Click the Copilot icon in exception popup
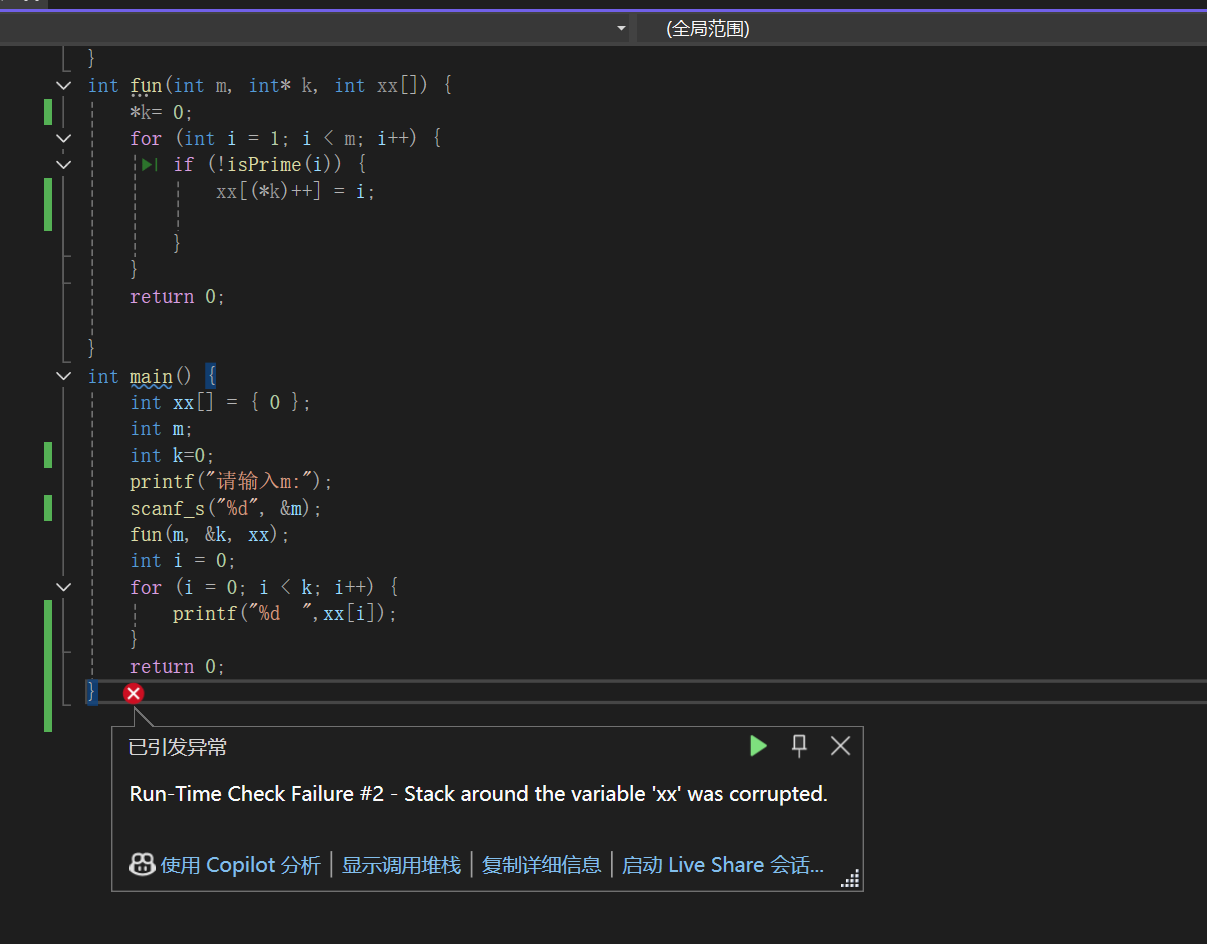The image size is (1207, 944). click(x=143, y=864)
